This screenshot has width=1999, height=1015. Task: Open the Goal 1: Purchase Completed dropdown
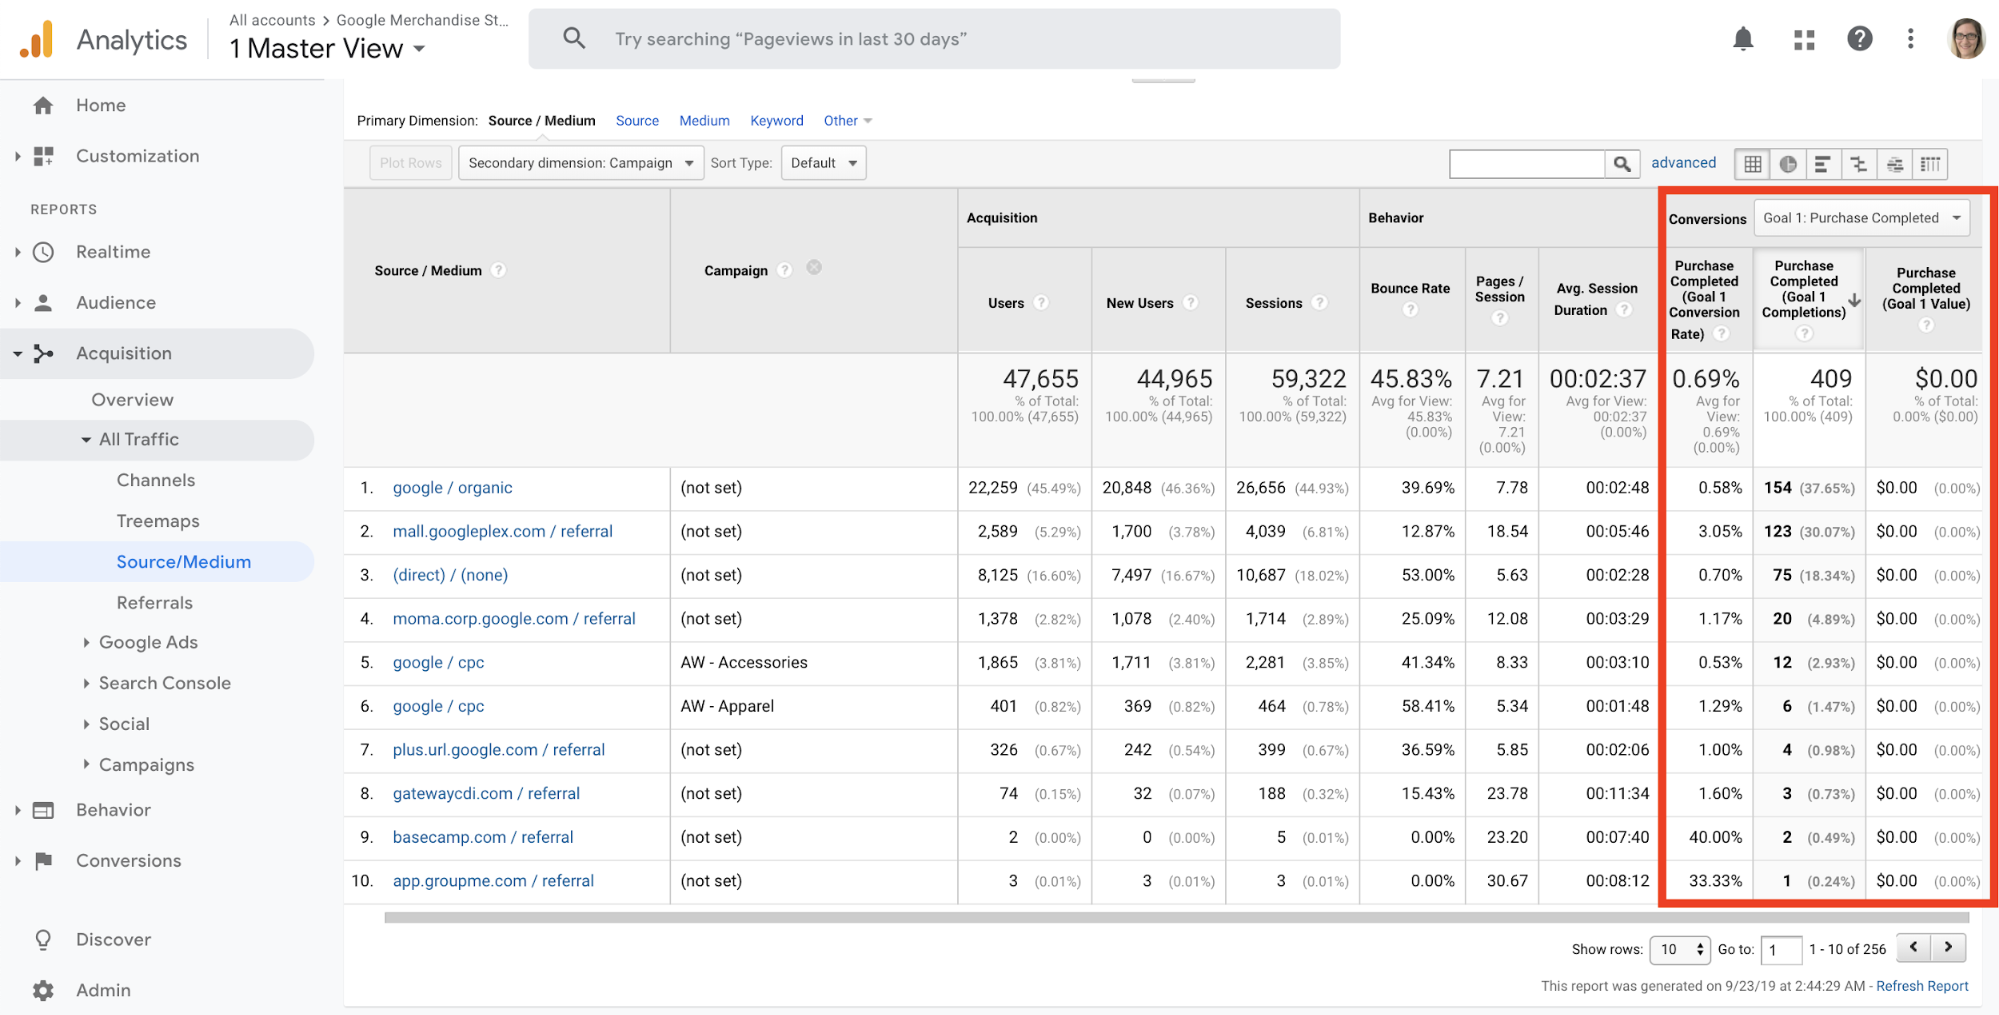click(1861, 218)
